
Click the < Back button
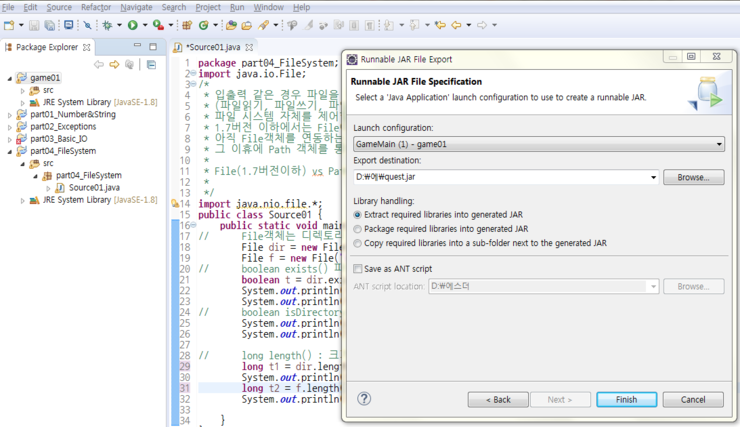point(498,400)
